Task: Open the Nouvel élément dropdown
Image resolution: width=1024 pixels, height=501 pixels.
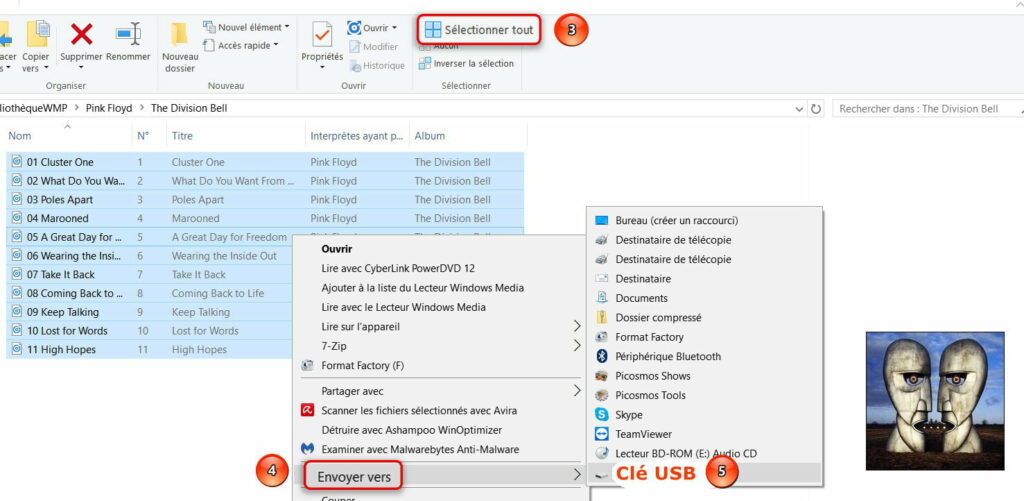Action: pyautogui.click(x=246, y=27)
